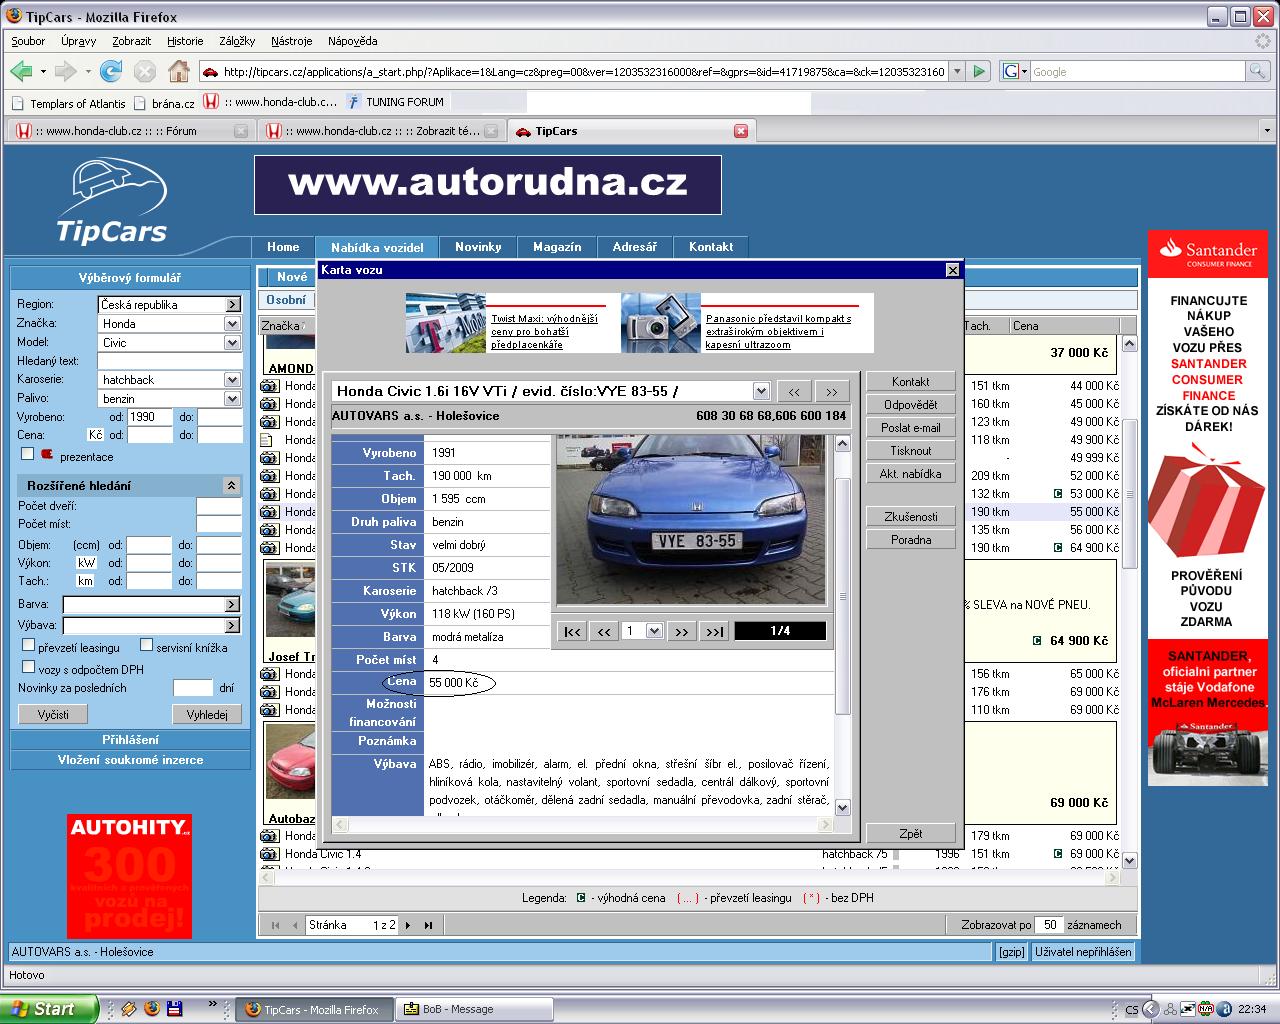Click the Firefox home icon

tap(179, 71)
